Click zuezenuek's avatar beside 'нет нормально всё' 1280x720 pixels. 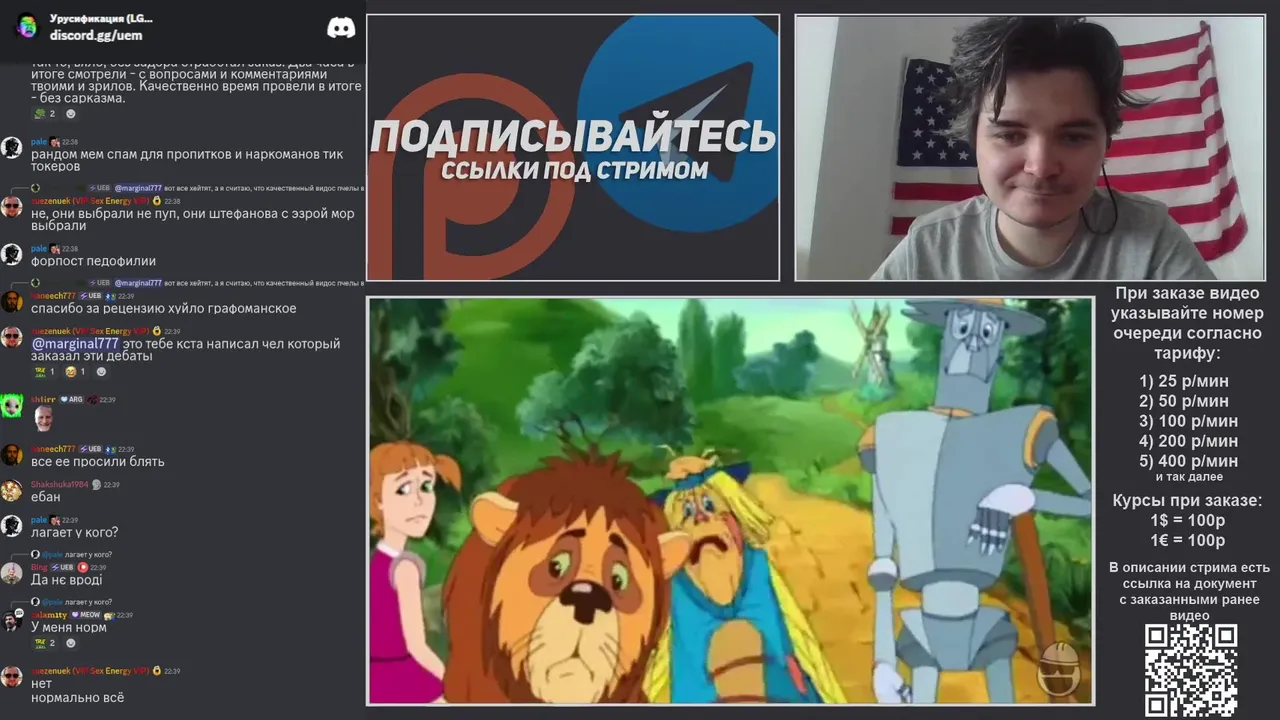tap(11, 677)
